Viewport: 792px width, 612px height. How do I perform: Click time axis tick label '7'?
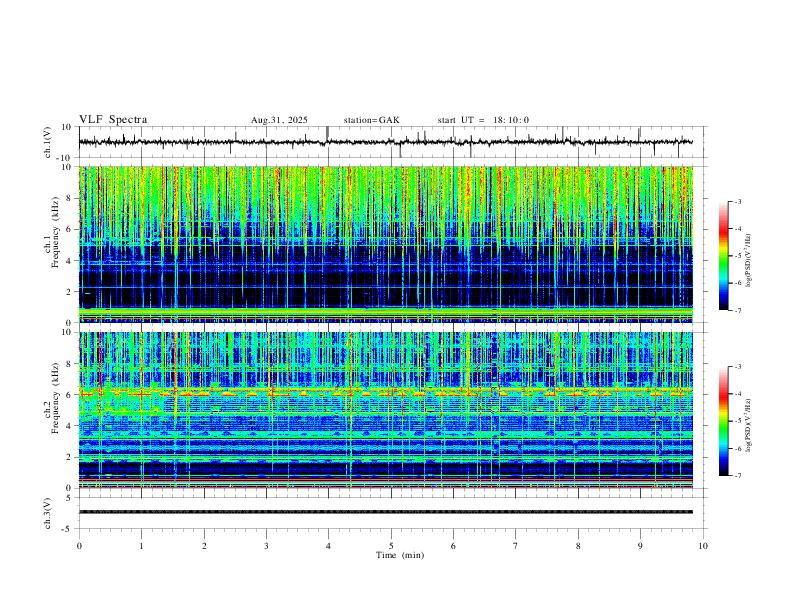pos(516,546)
